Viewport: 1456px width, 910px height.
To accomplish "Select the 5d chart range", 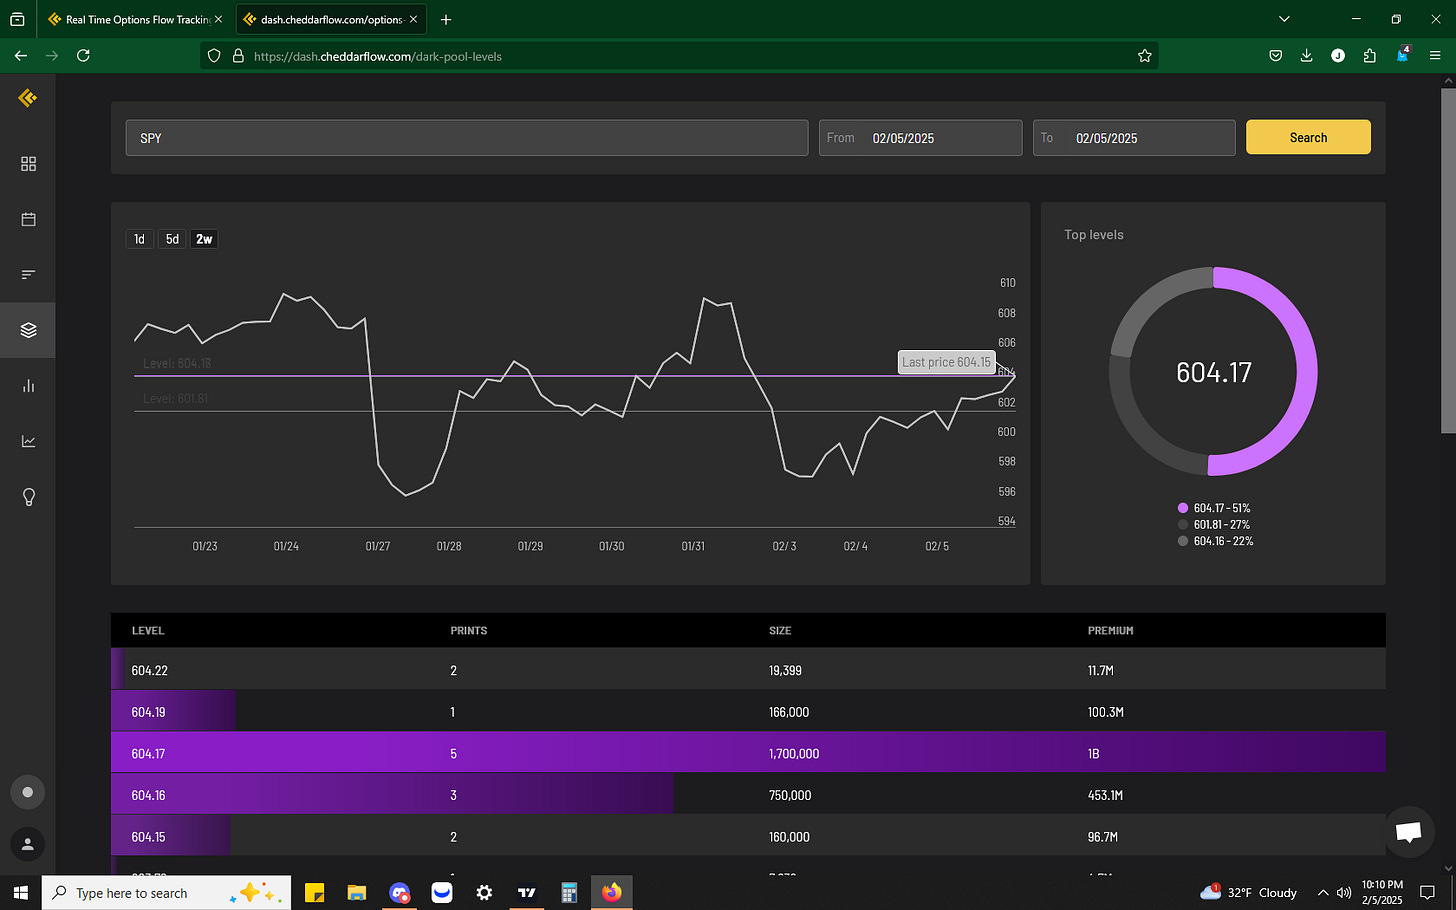I will (172, 239).
